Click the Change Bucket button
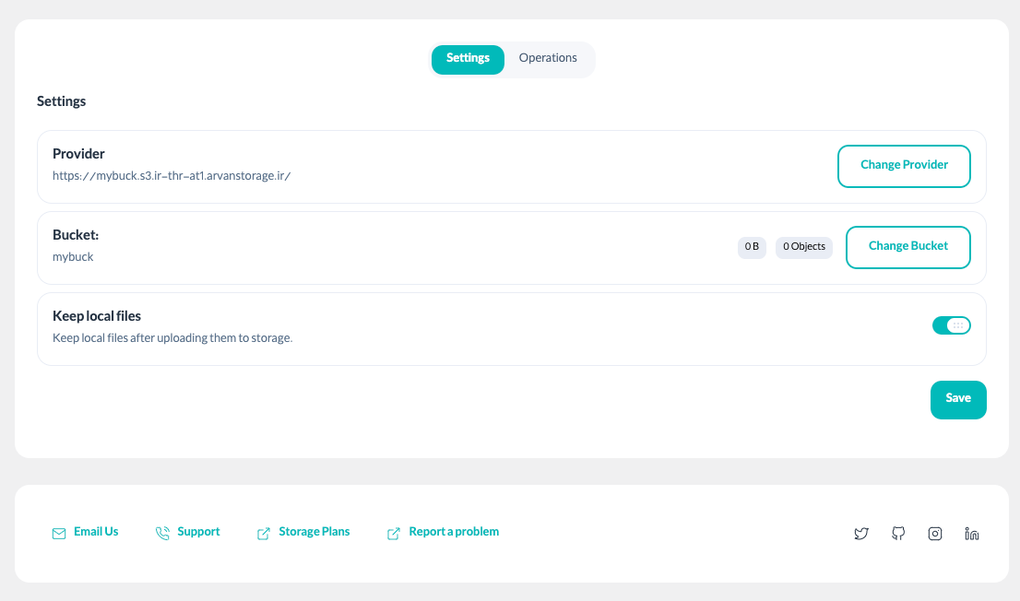Screen dimensions: 1020x601 click(908, 247)
